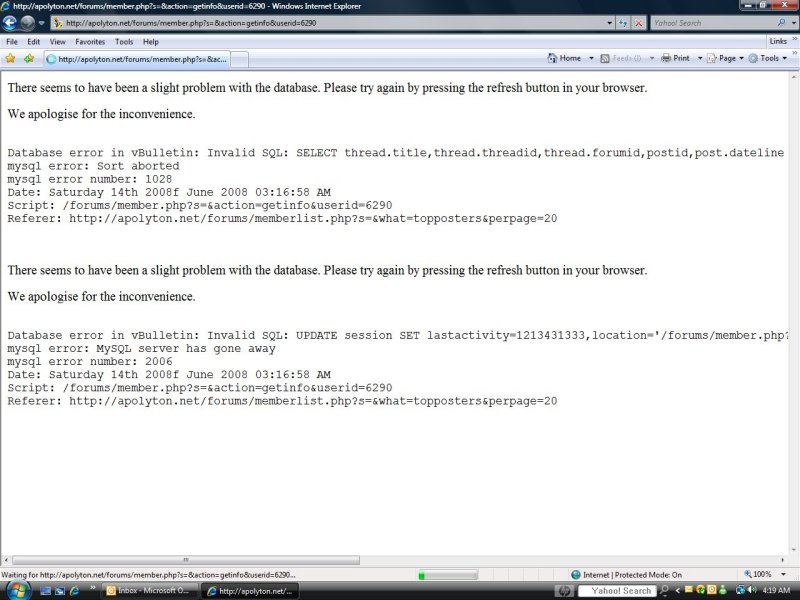Viewport: 800px width, 600px height.
Task: Open the Tools dropdown in command bar
Action: (770, 58)
